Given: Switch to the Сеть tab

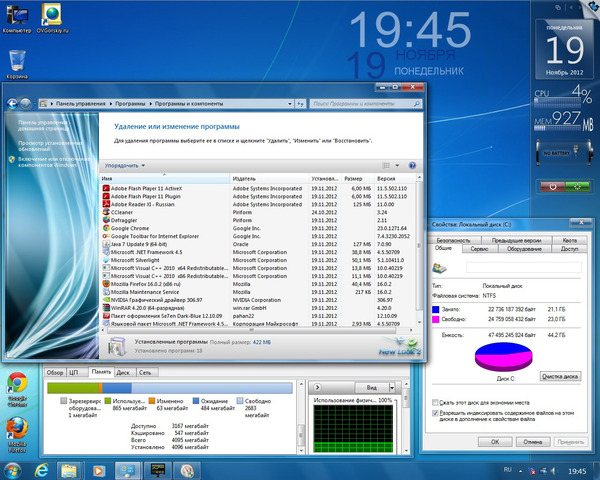Looking at the screenshot, I should (145, 372).
